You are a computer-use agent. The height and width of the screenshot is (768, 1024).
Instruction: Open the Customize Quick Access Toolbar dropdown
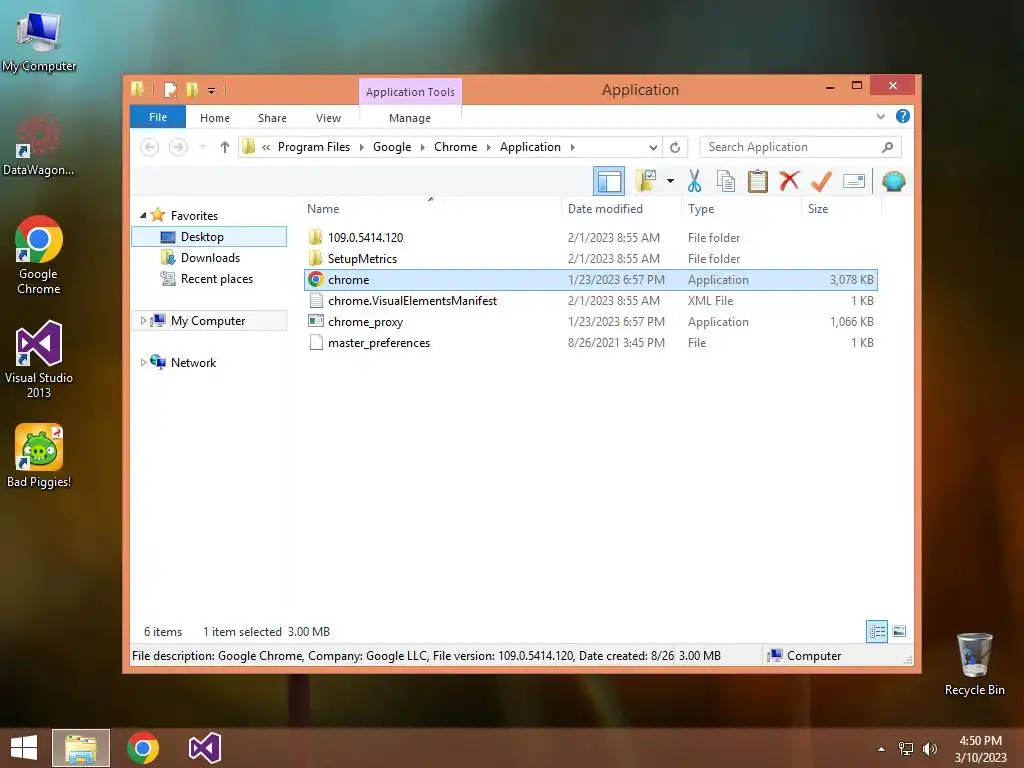[x=212, y=91]
